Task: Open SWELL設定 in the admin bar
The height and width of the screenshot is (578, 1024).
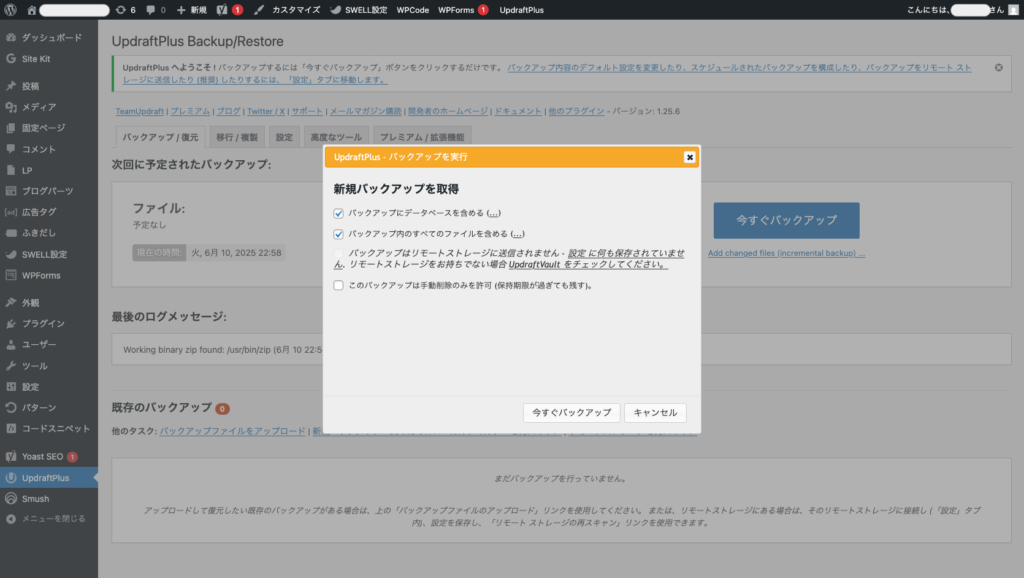Action: 359,10
